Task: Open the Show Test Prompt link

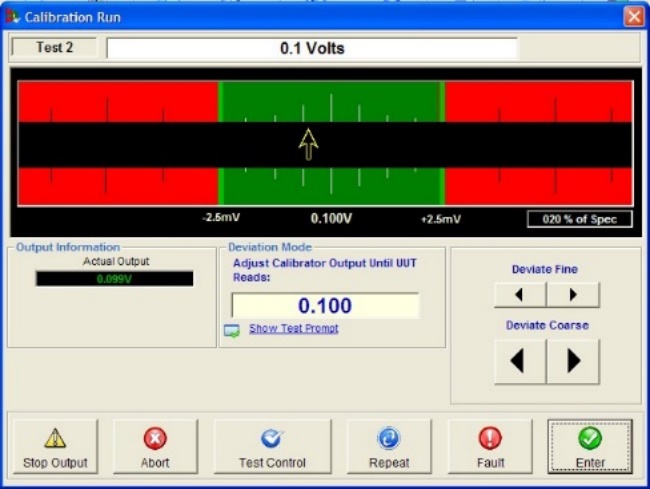Action: 293,329
